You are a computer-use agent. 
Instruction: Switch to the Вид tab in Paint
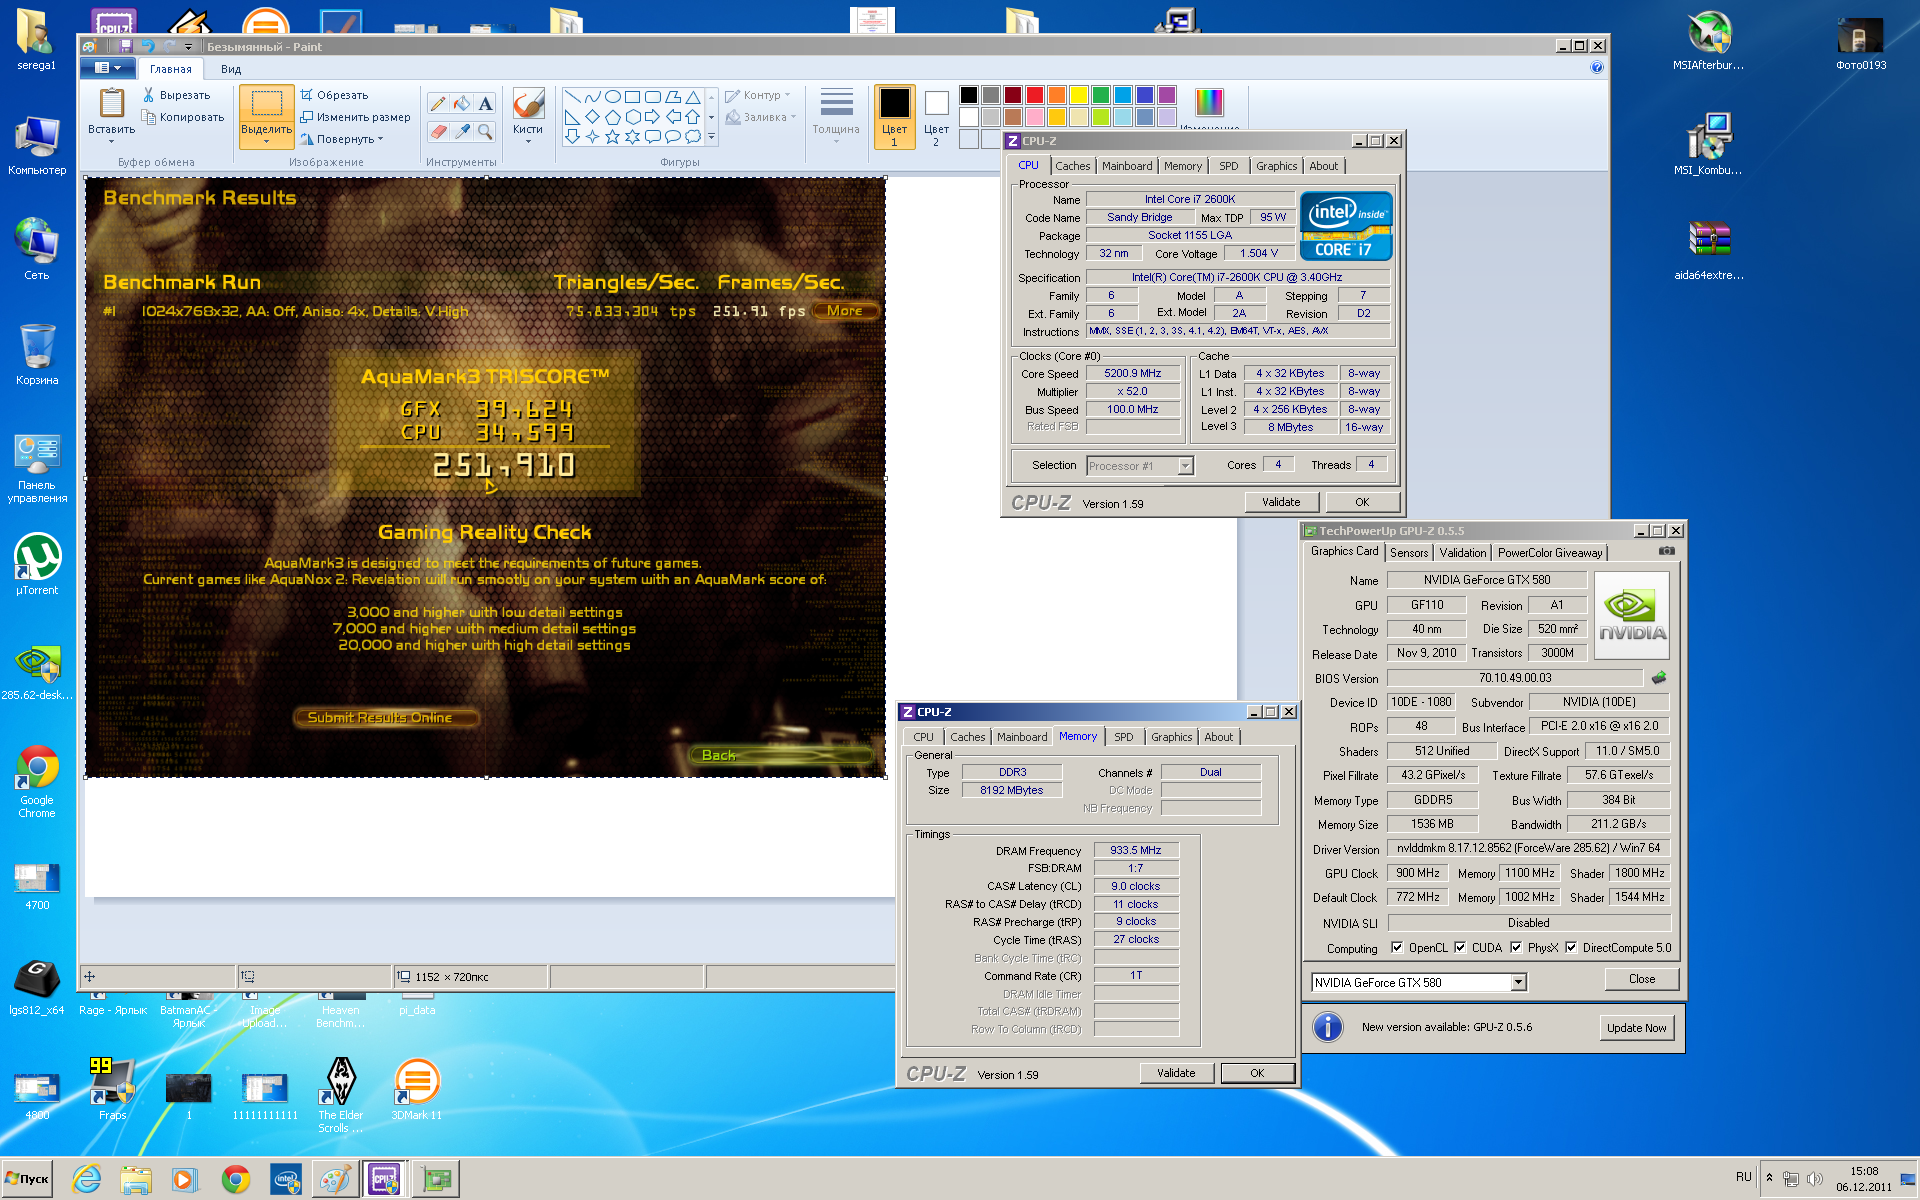pos(231,69)
